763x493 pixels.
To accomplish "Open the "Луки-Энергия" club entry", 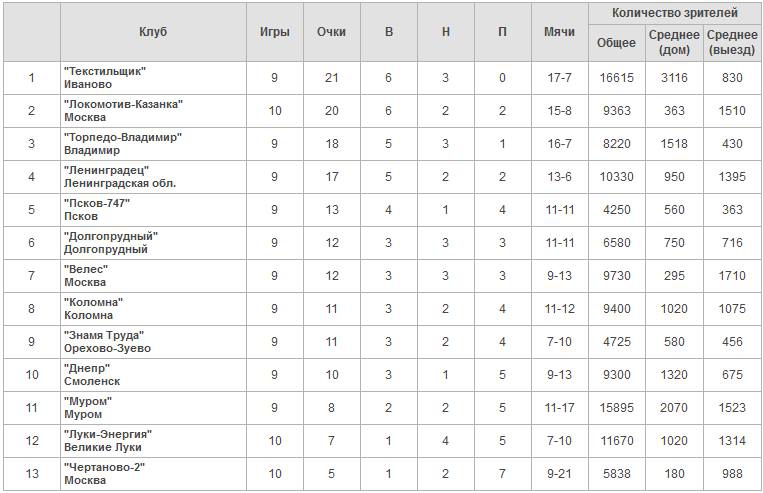I will tap(106, 434).
